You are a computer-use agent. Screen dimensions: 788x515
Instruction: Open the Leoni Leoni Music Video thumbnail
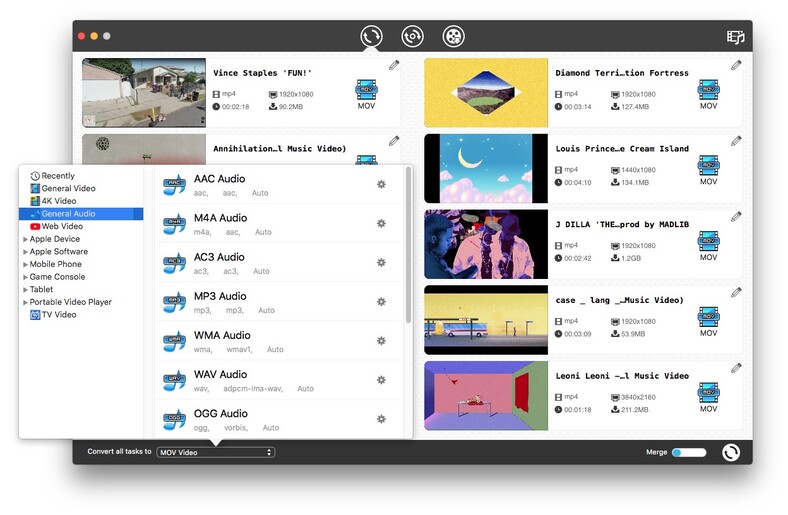[x=486, y=396]
